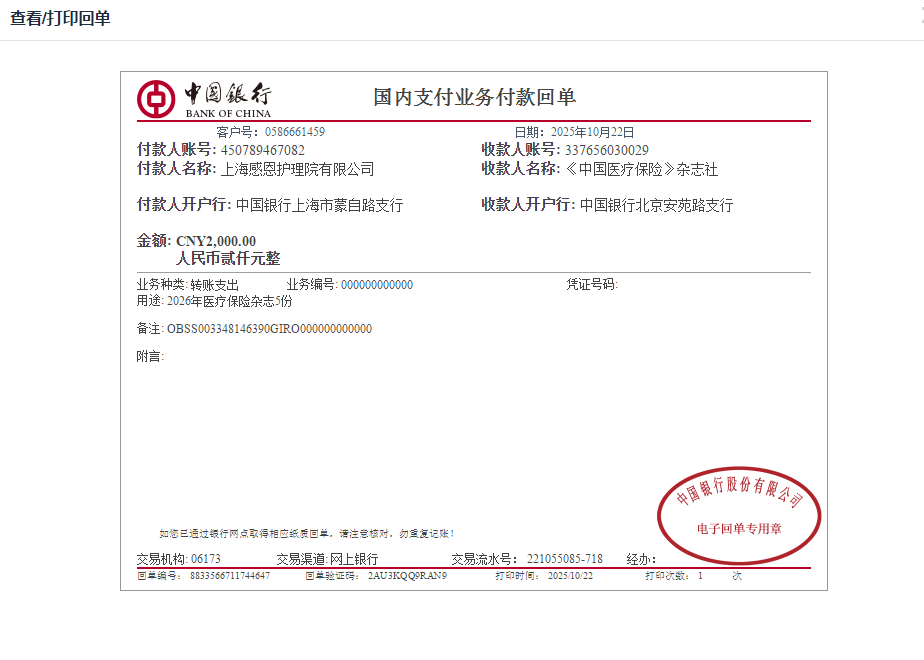Click payer bank 中国银行上海市蒙自路支行

319,206
